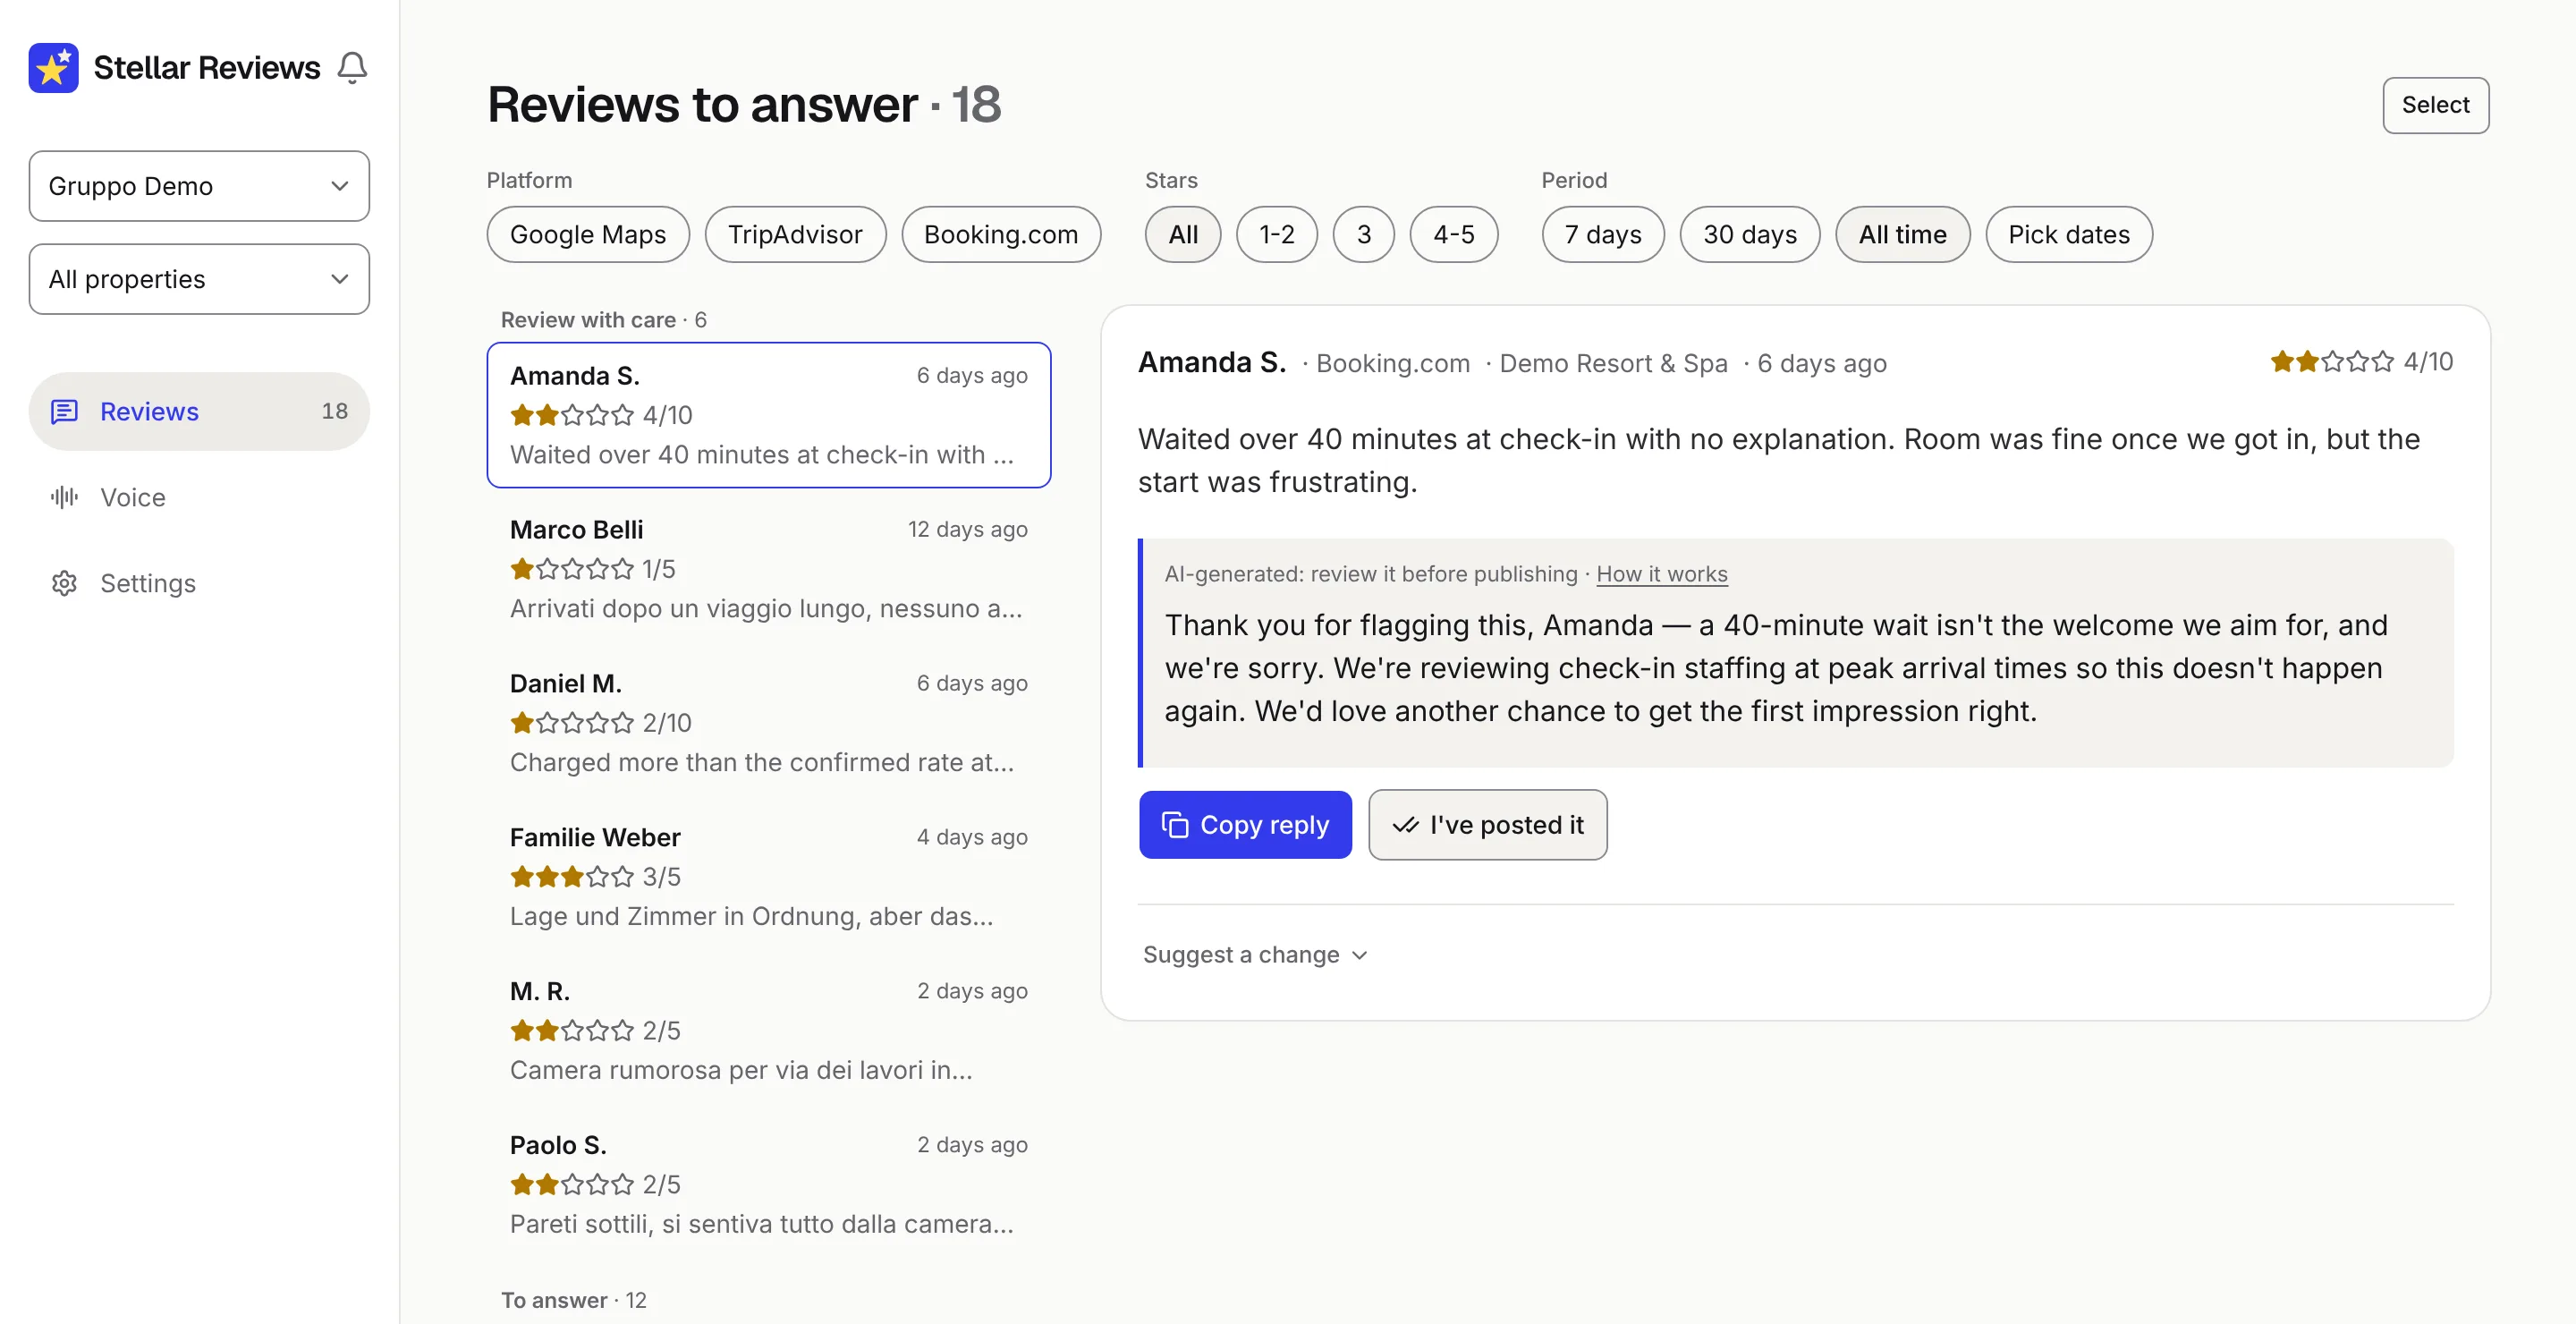This screenshot has width=2576, height=1324.
Task: Click the Reviews chat icon in sidebar
Action: point(65,411)
